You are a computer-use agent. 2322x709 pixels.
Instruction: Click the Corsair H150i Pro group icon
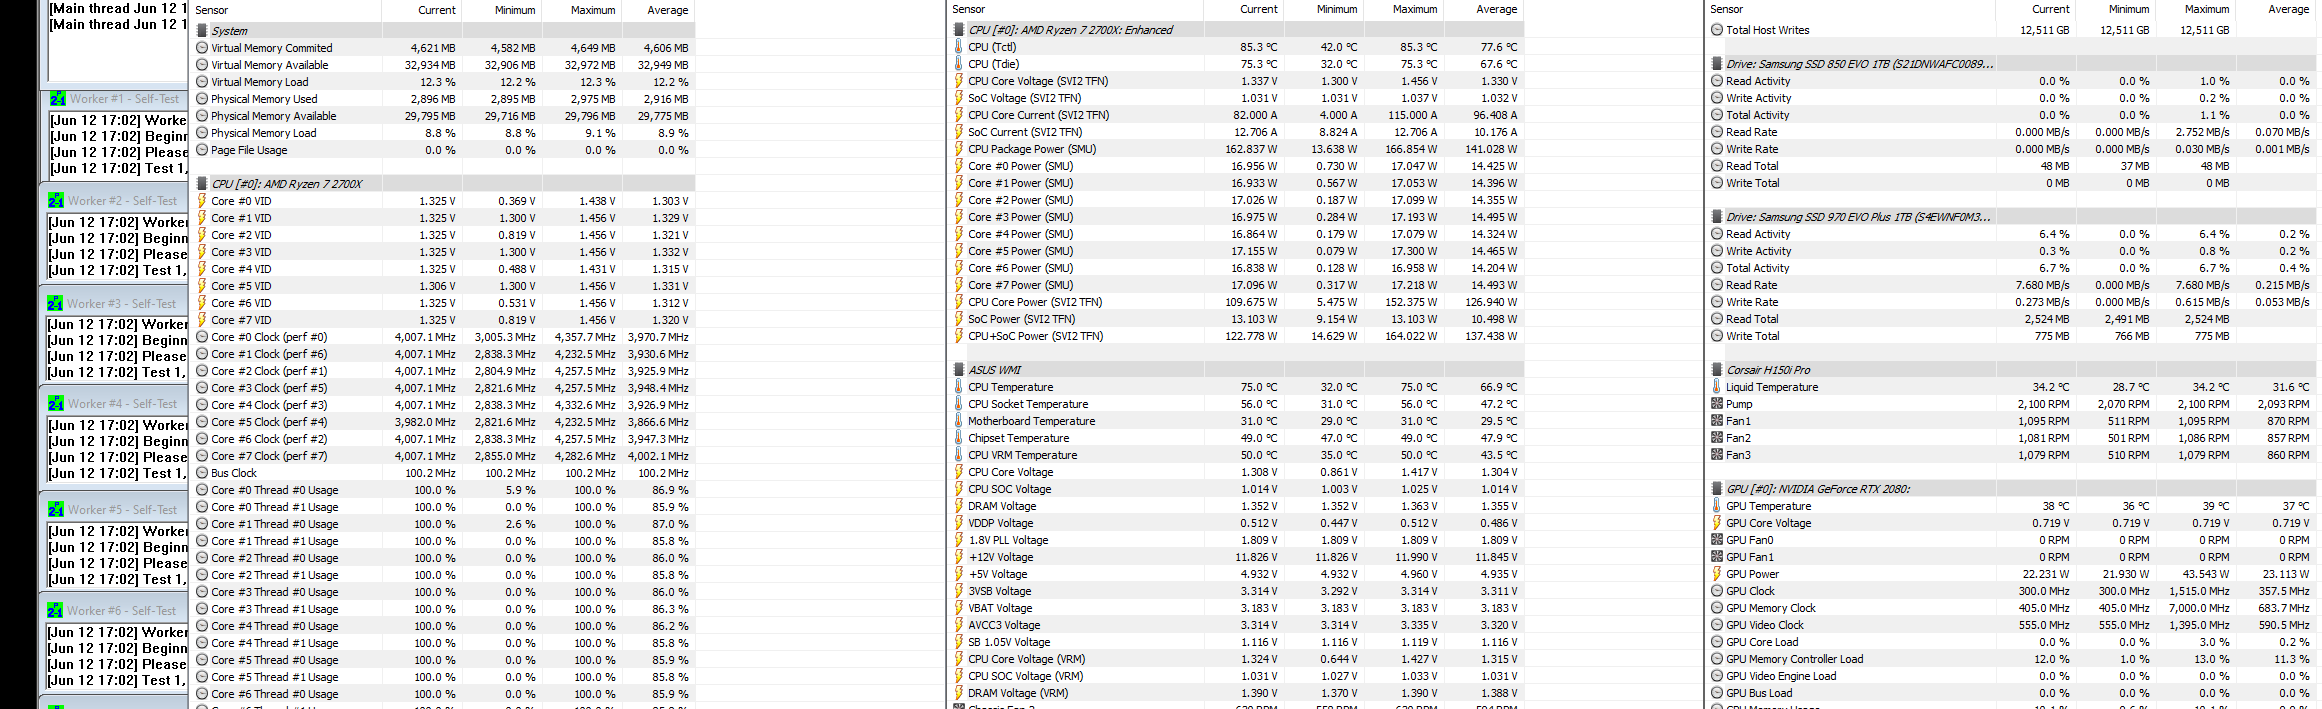click(1717, 370)
